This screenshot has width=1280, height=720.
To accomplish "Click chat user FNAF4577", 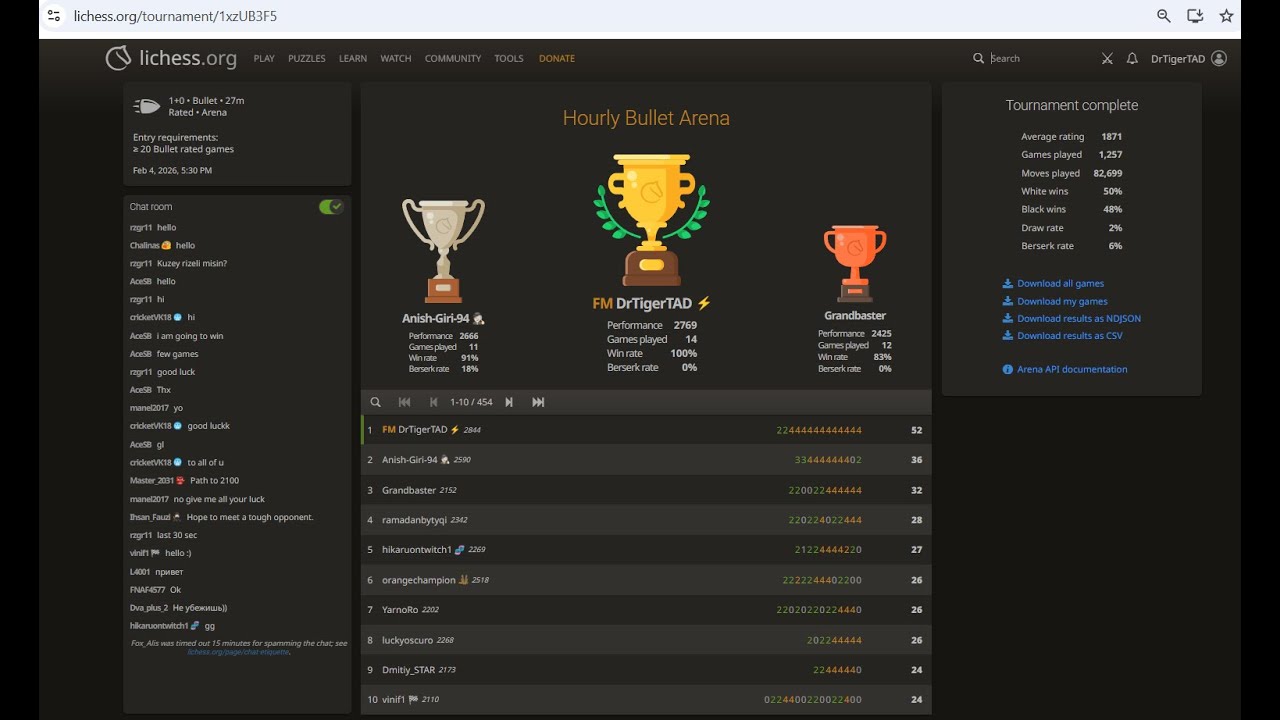I will tap(147, 590).
